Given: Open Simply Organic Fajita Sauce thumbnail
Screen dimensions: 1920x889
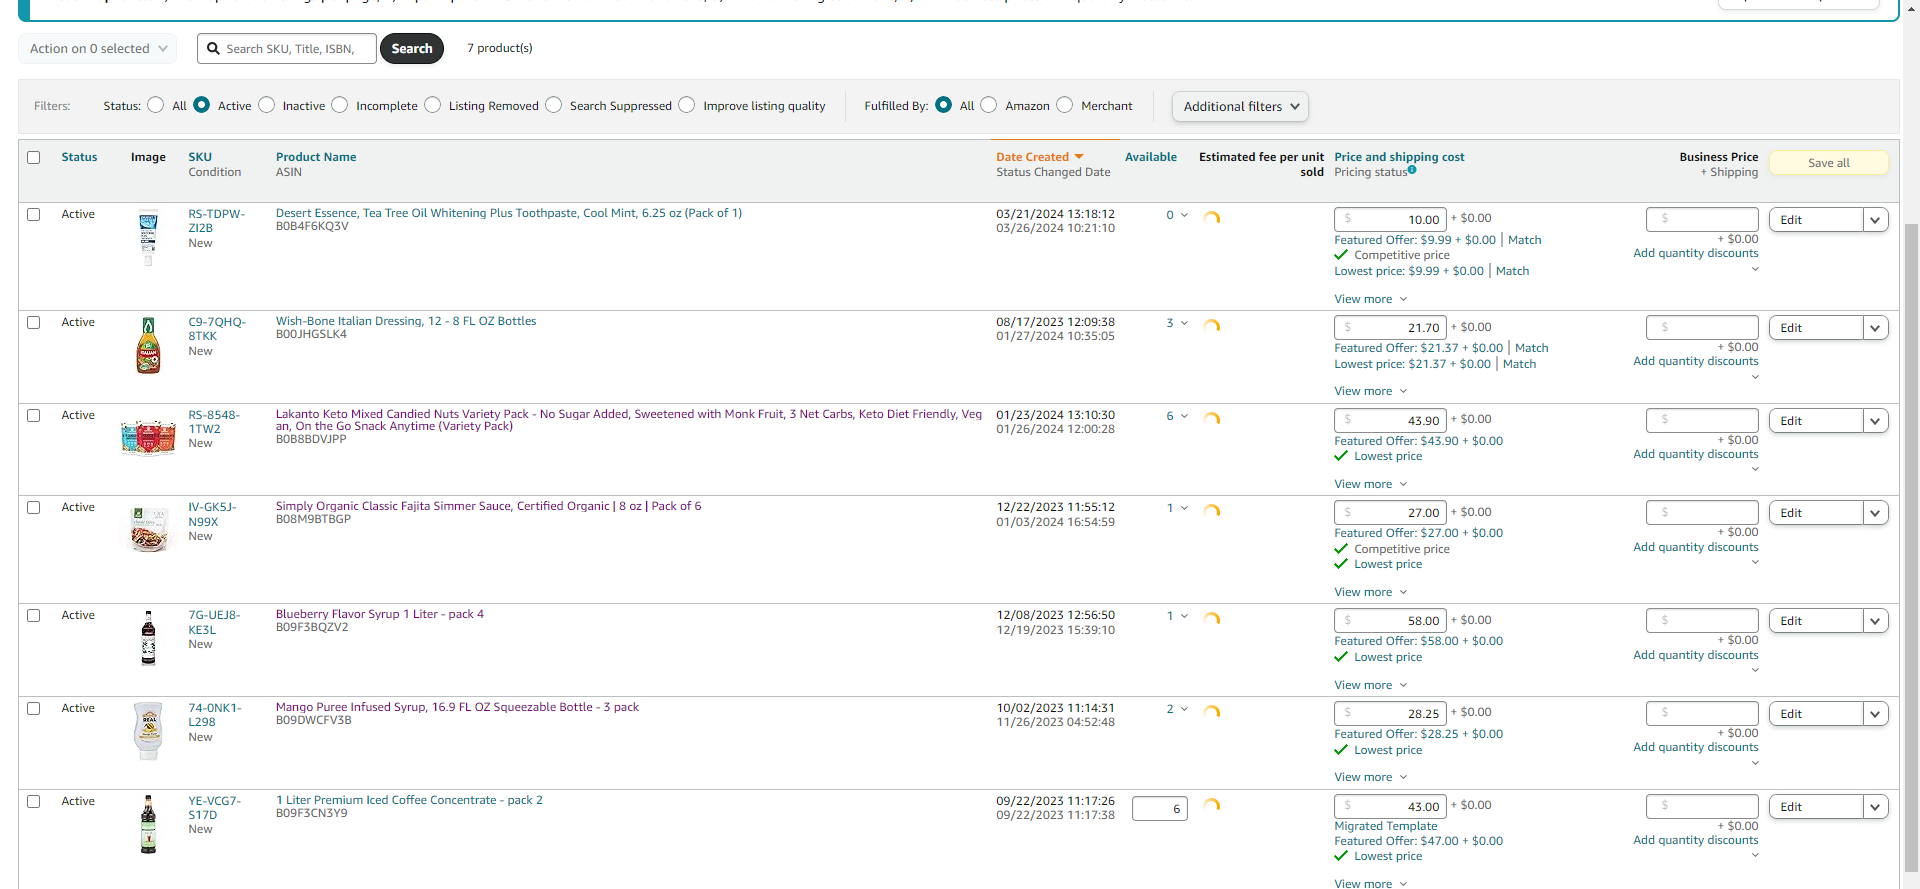Looking at the screenshot, I should (x=149, y=529).
